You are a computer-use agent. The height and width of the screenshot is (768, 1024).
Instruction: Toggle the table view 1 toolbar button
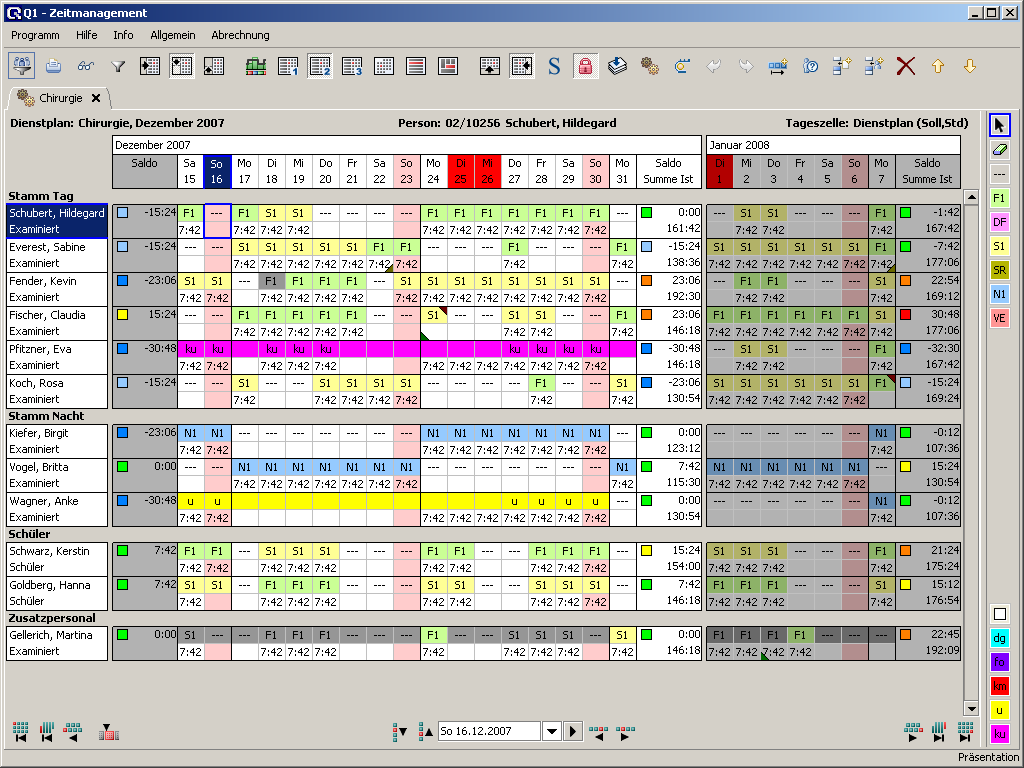(x=288, y=66)
